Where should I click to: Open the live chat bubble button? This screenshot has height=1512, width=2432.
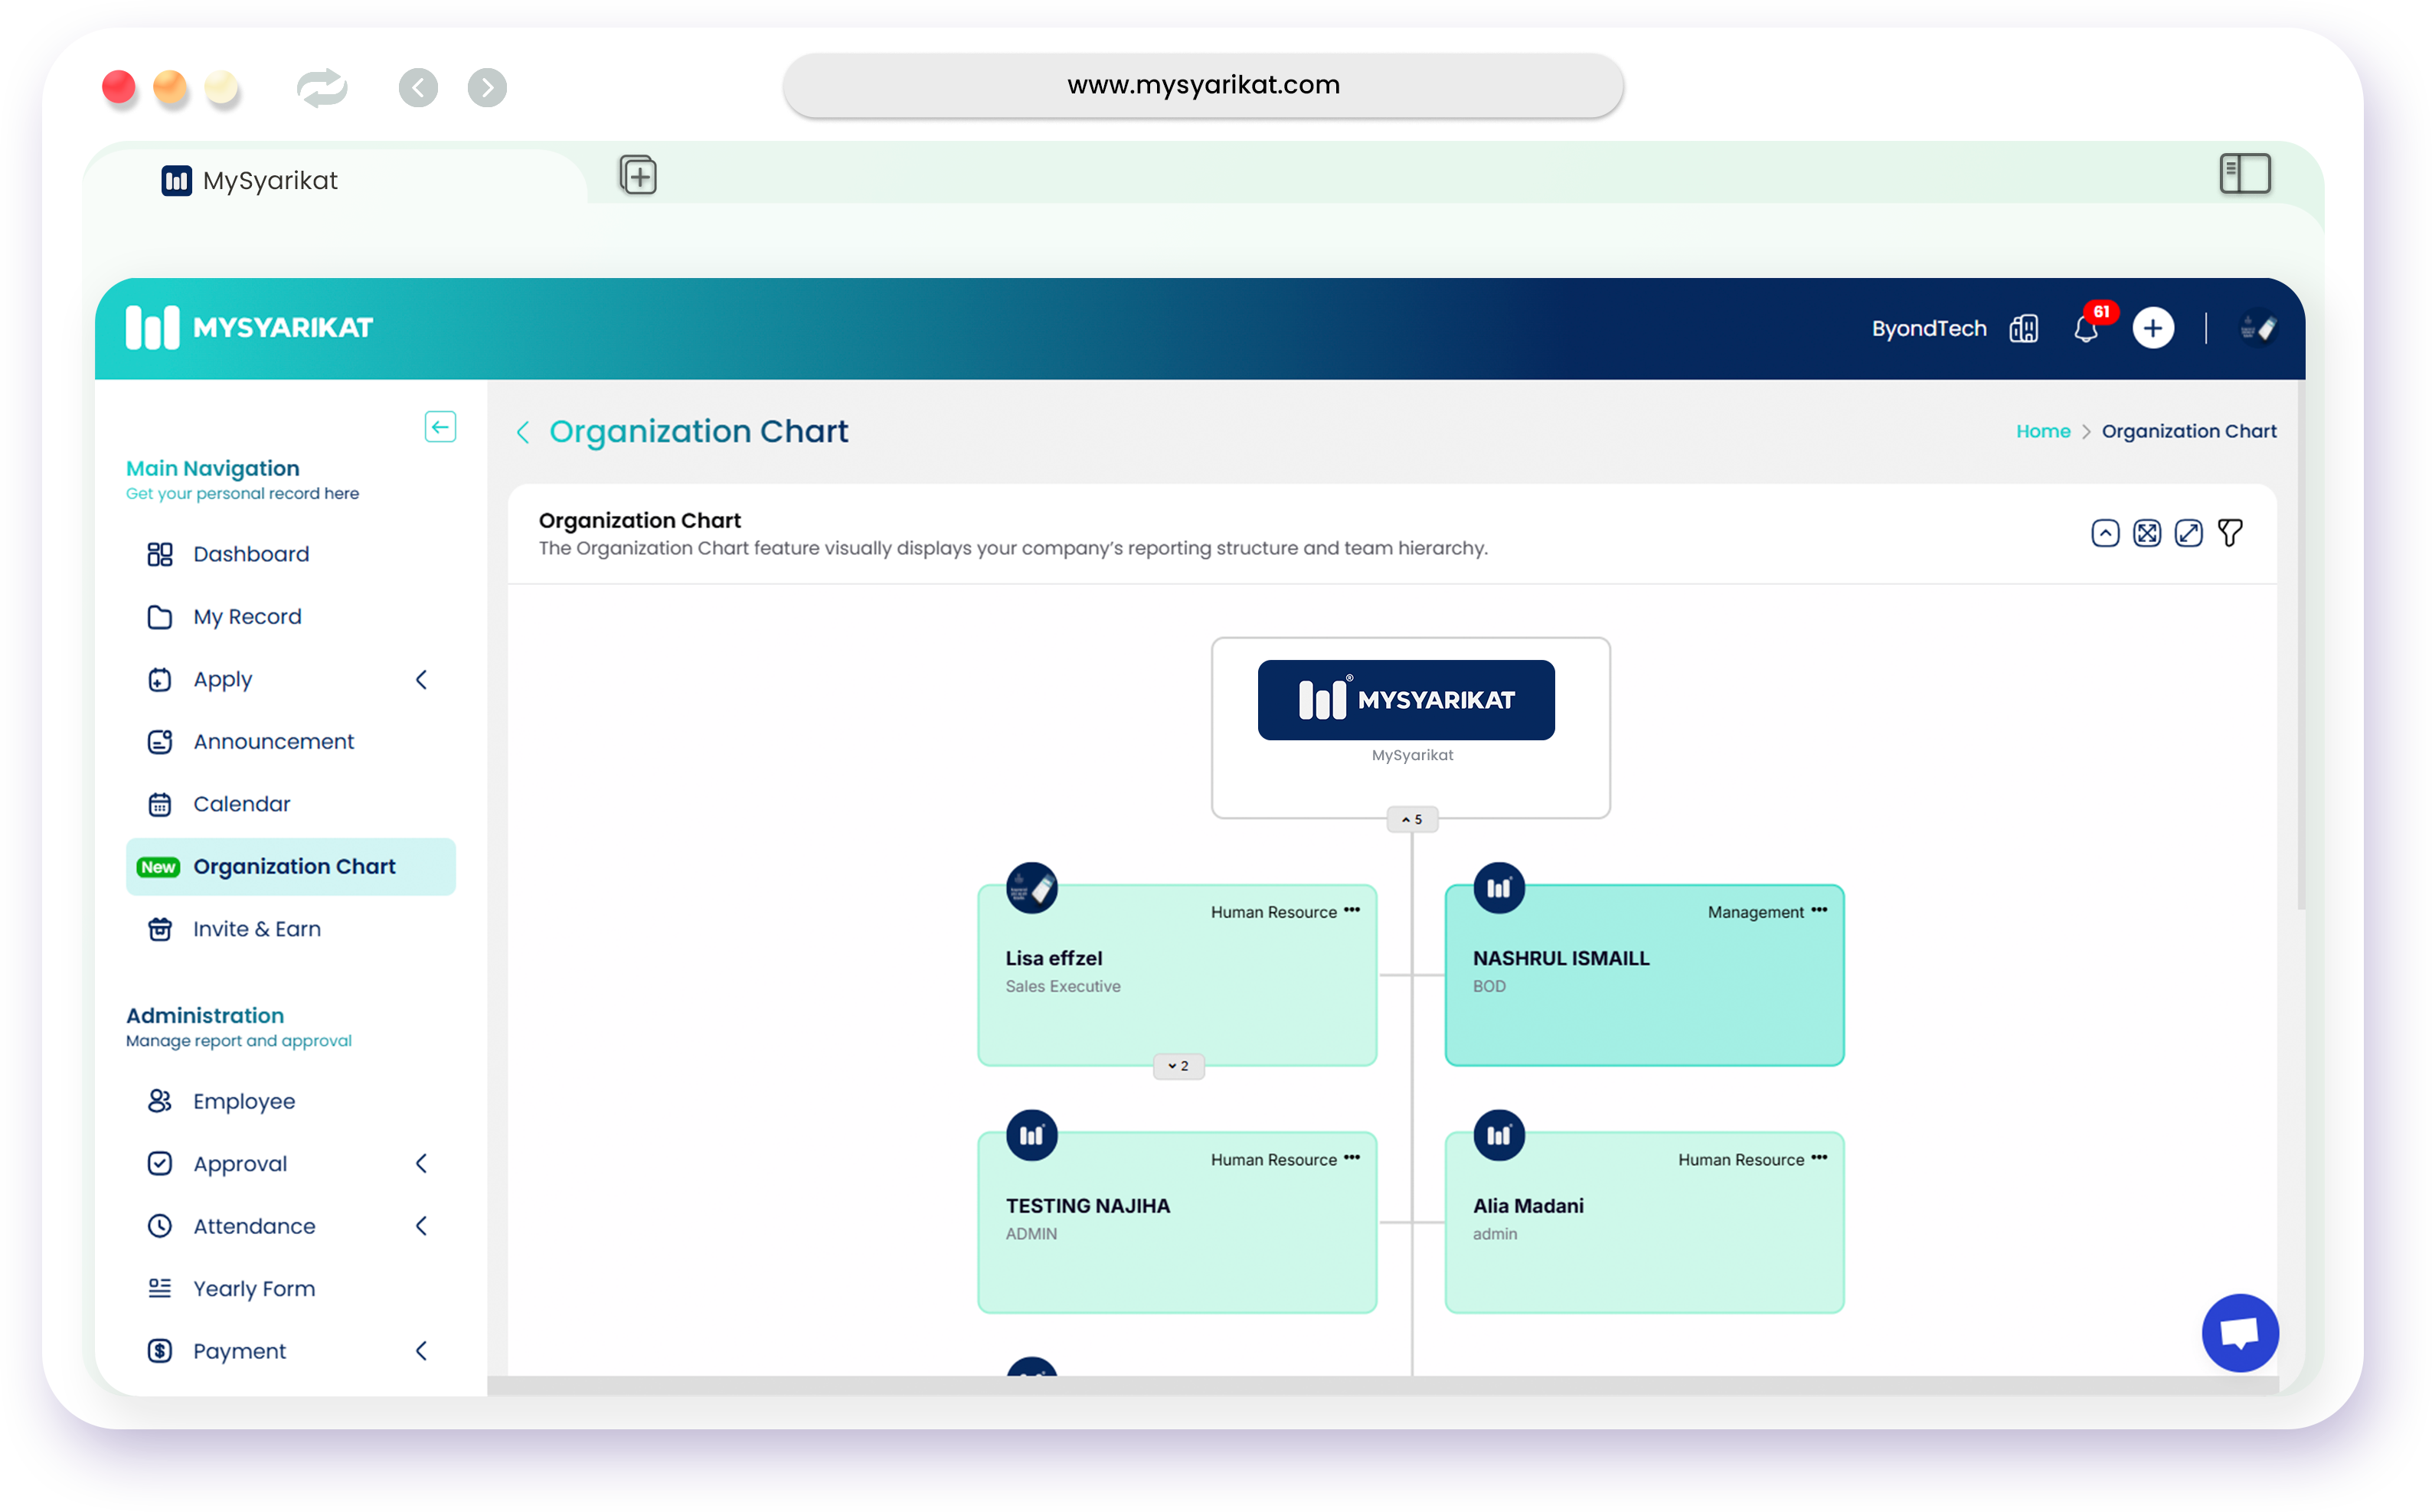point(2239,1333)
